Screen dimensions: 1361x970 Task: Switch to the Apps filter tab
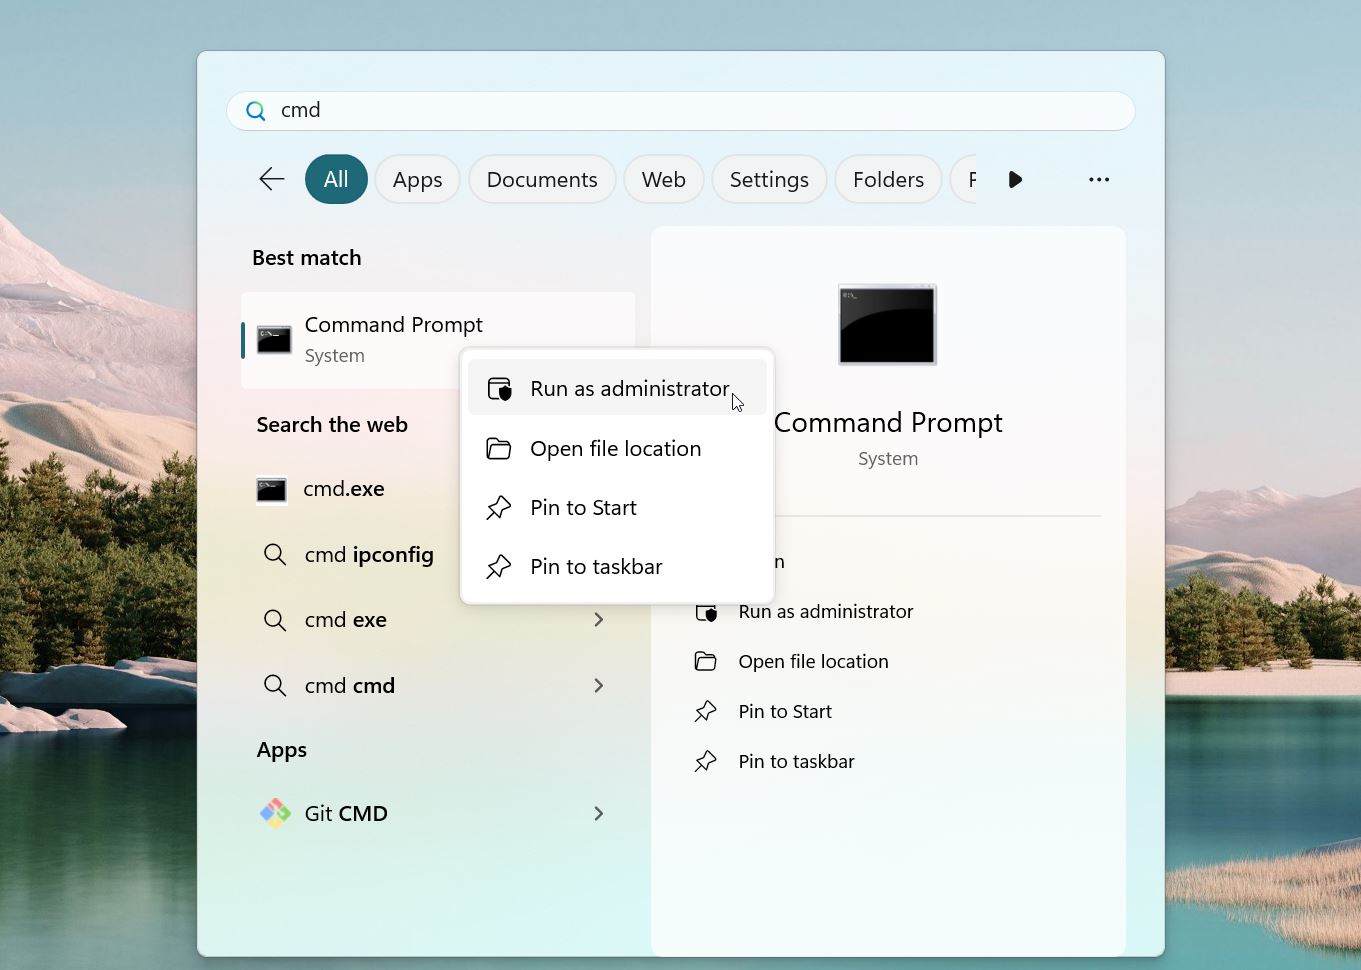(417, 179)
